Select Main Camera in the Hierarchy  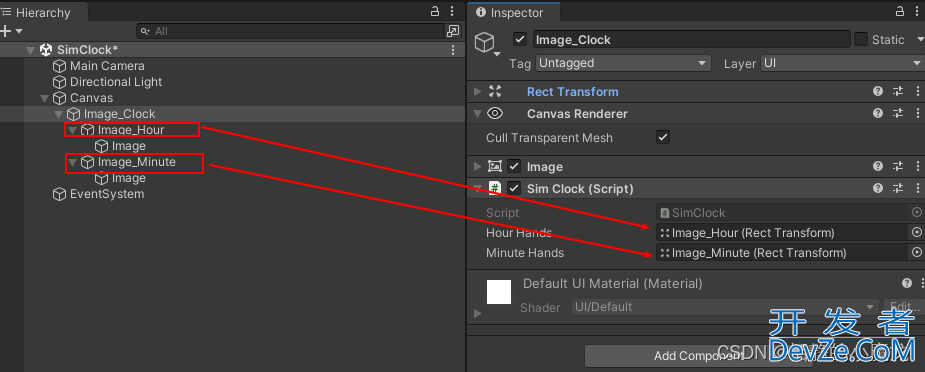(x=107, y=66)
